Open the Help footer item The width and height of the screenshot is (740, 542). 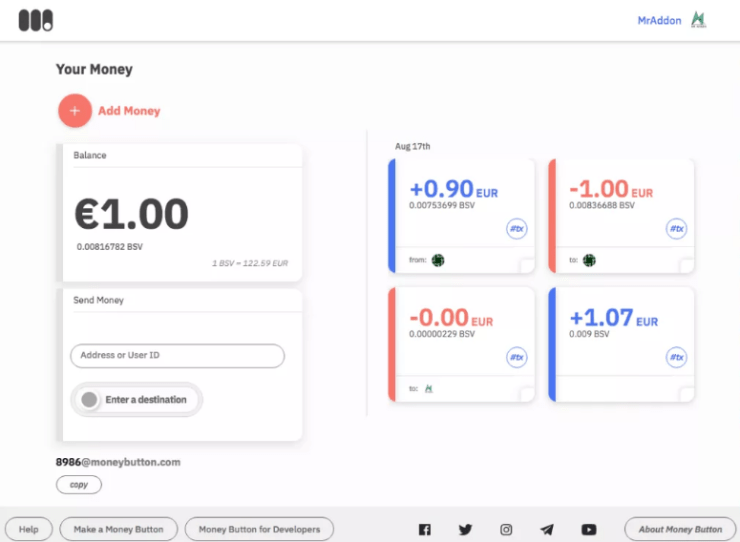(29, 529)
